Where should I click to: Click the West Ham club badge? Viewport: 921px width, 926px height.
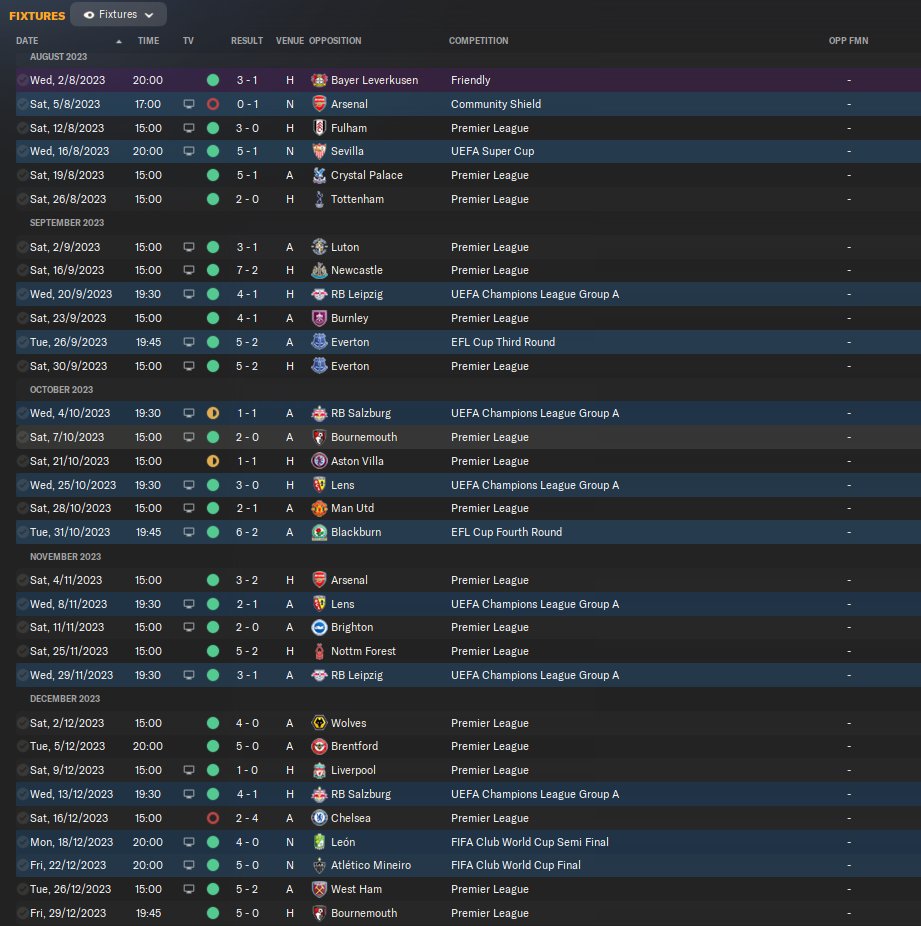[x=319, y=889]
